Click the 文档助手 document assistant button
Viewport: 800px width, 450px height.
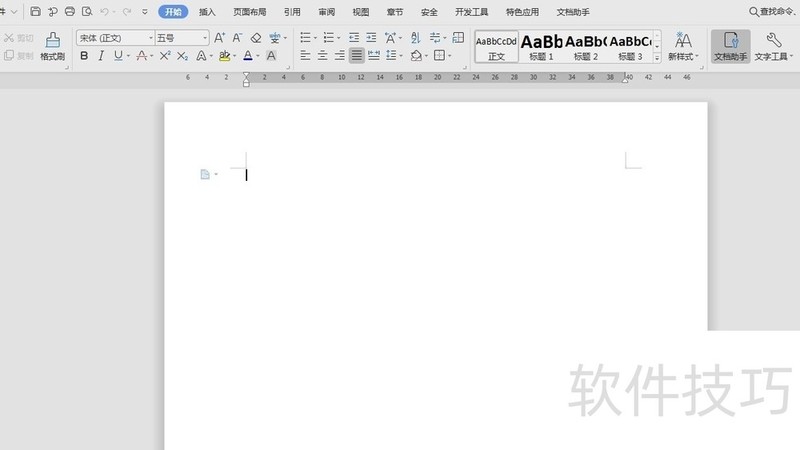731,46
